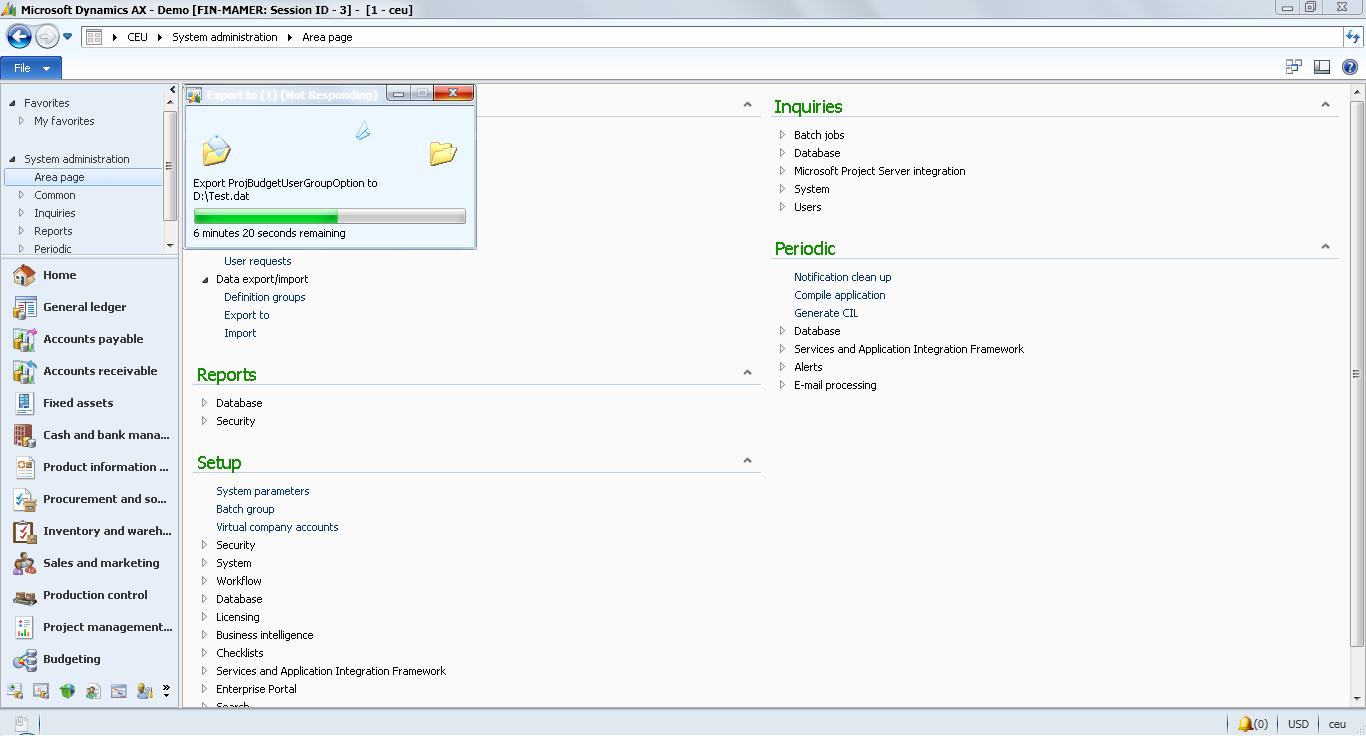
Task: Click the export progress bar
Action: [330, 216]
